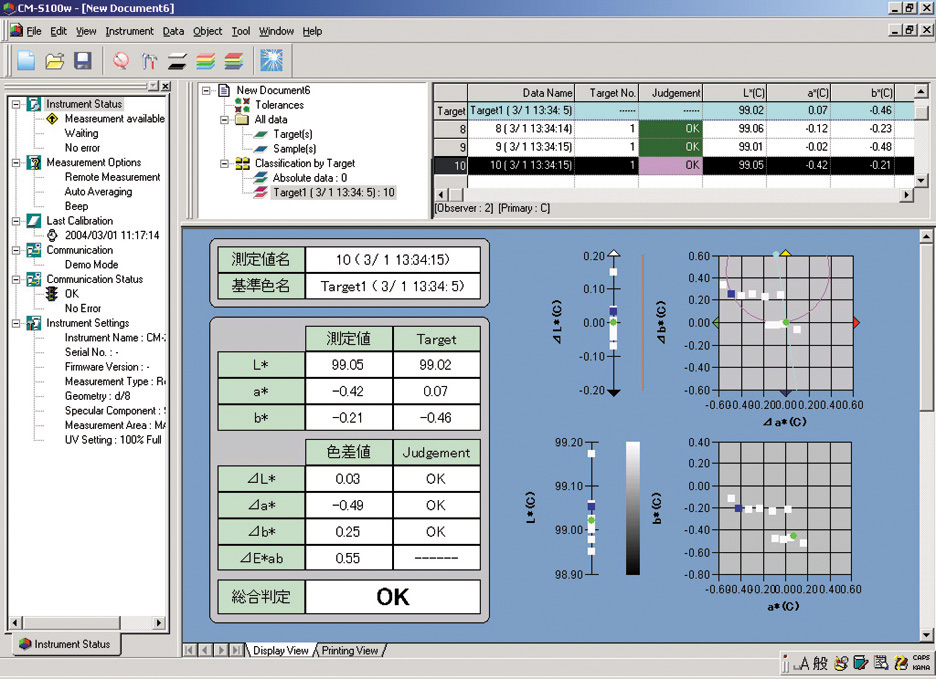Switch to the Printing View tab
The image size is (936, 679).
click(350, 650)
